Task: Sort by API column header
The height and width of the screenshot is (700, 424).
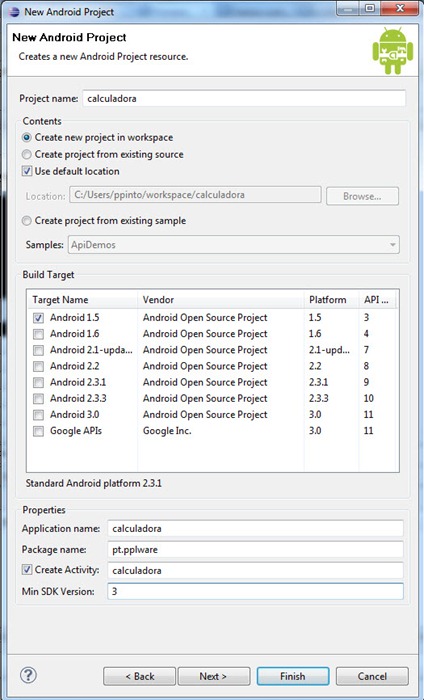Action: coord(378,300)
